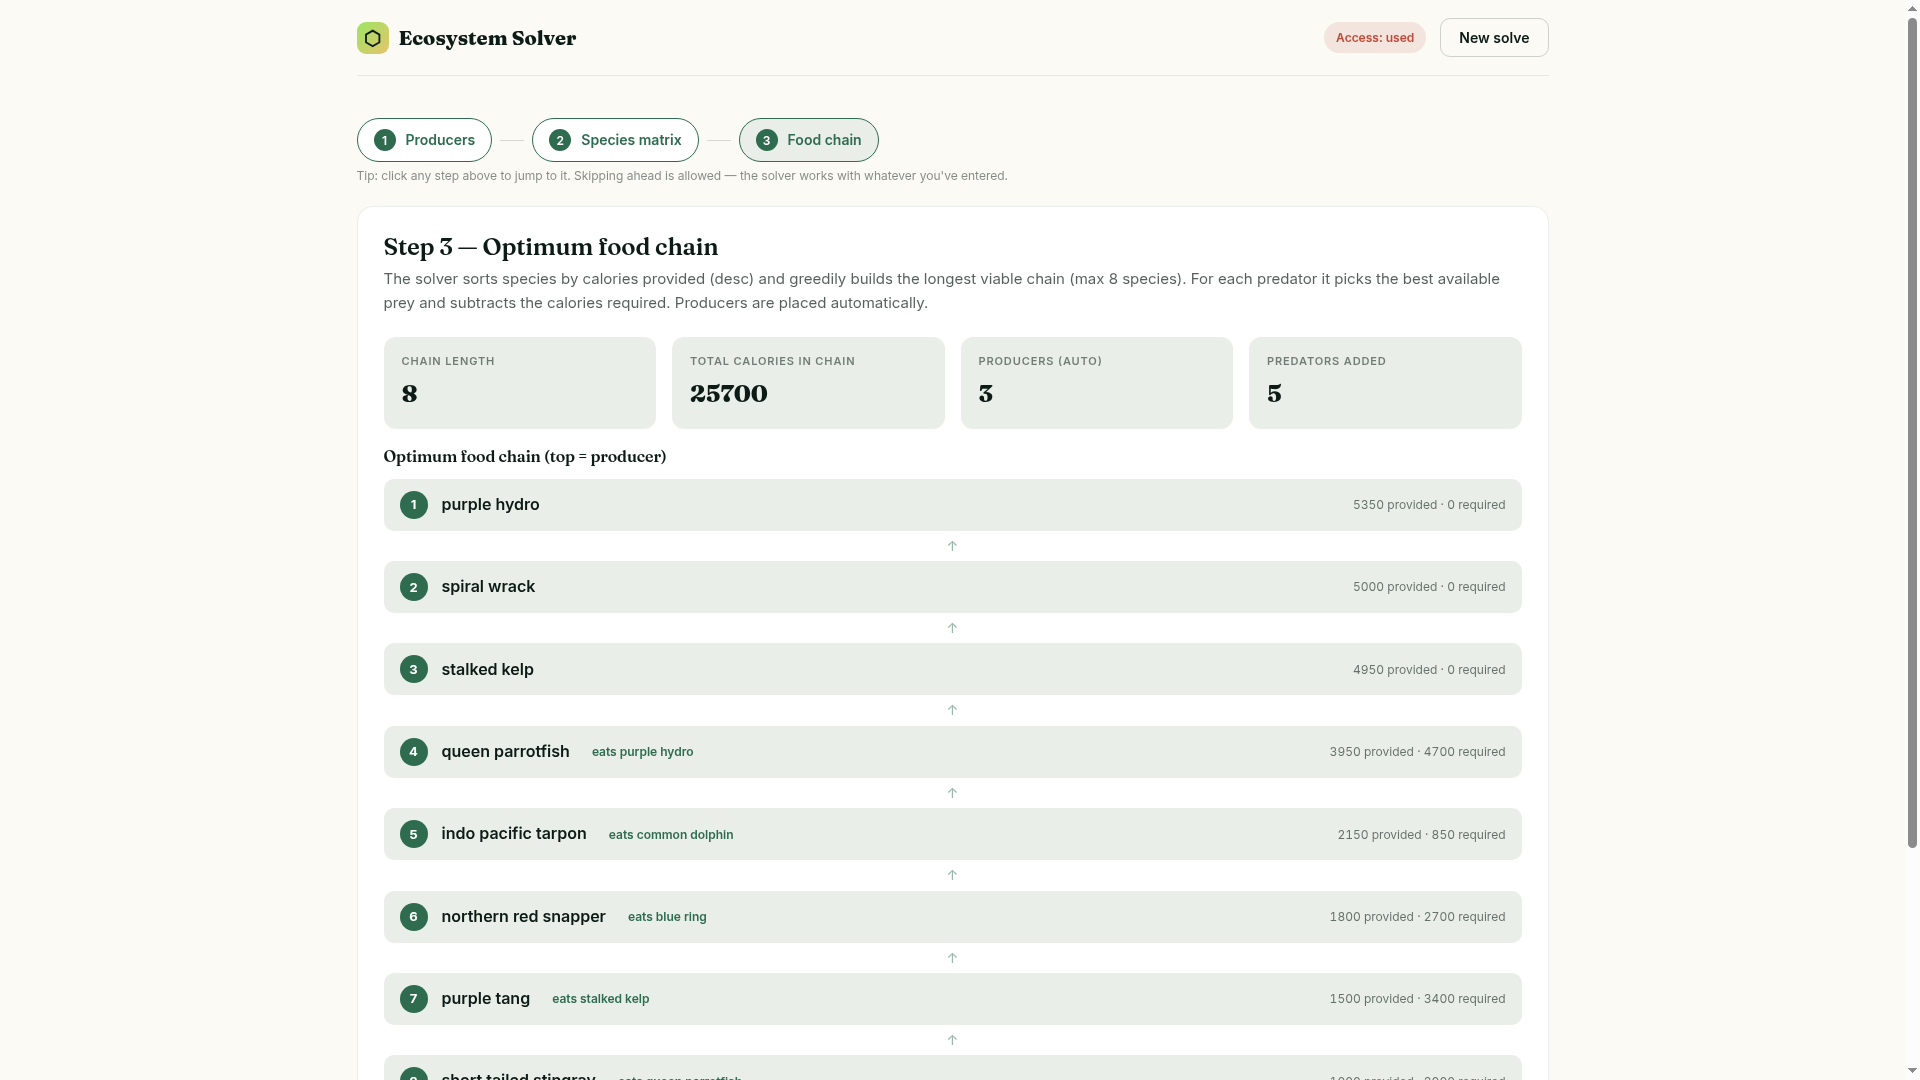The image size is (1920, 1080).
Task: Click the Chain Length stat card
Action: point(520,383)
